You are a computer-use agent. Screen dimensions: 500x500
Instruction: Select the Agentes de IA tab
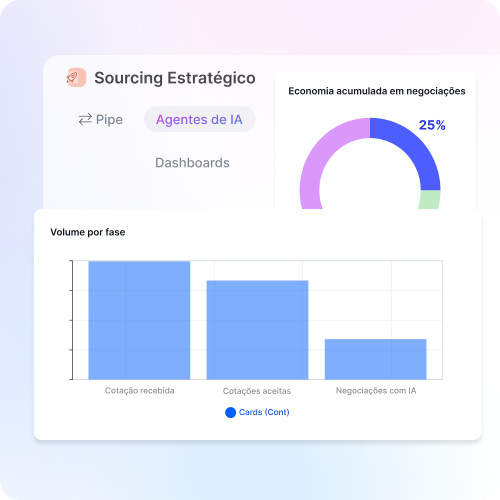tap(199, 119)
